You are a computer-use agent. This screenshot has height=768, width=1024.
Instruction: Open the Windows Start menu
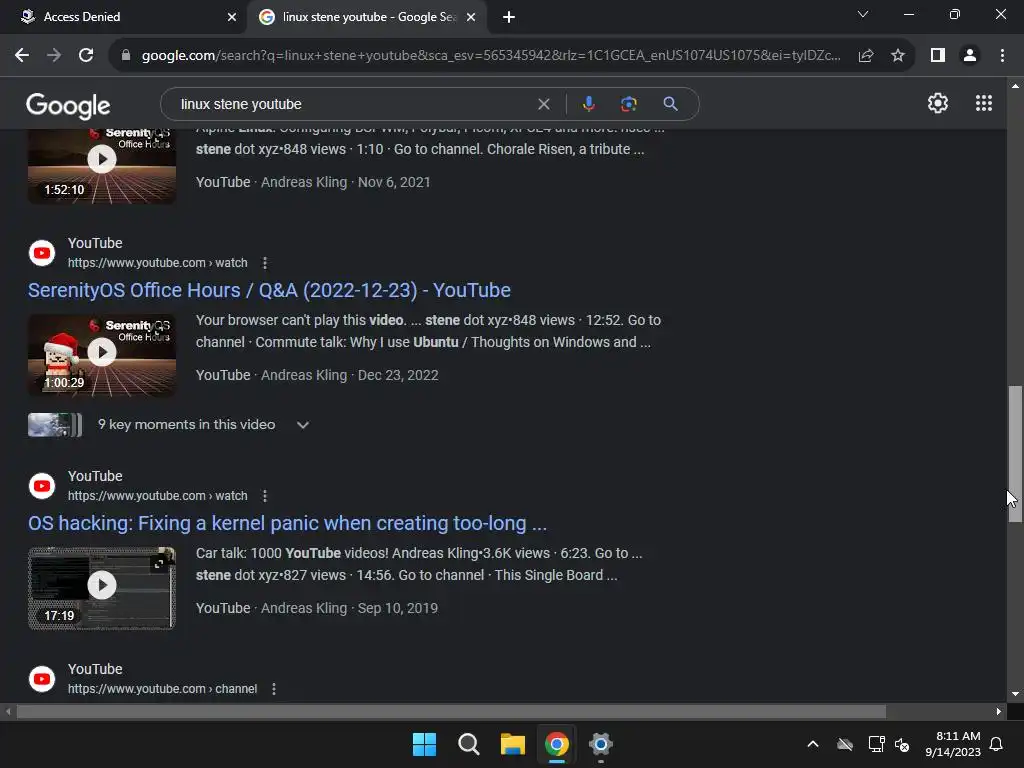click(x=424, y=744)
